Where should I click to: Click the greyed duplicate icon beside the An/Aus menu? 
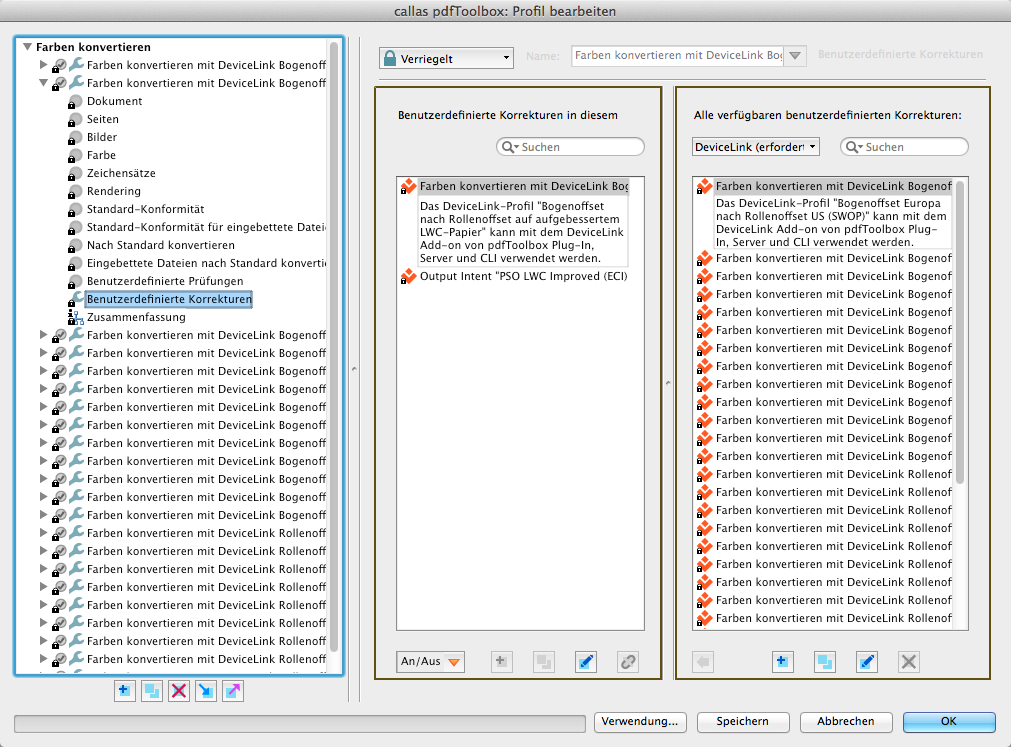coord(544,661)
